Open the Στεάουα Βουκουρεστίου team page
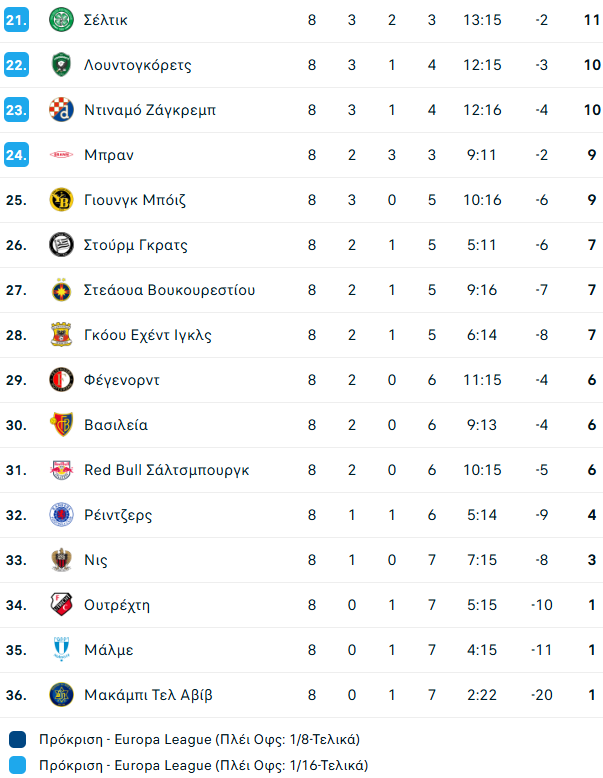Screen dimensions: 603x778 click(169, 290)
